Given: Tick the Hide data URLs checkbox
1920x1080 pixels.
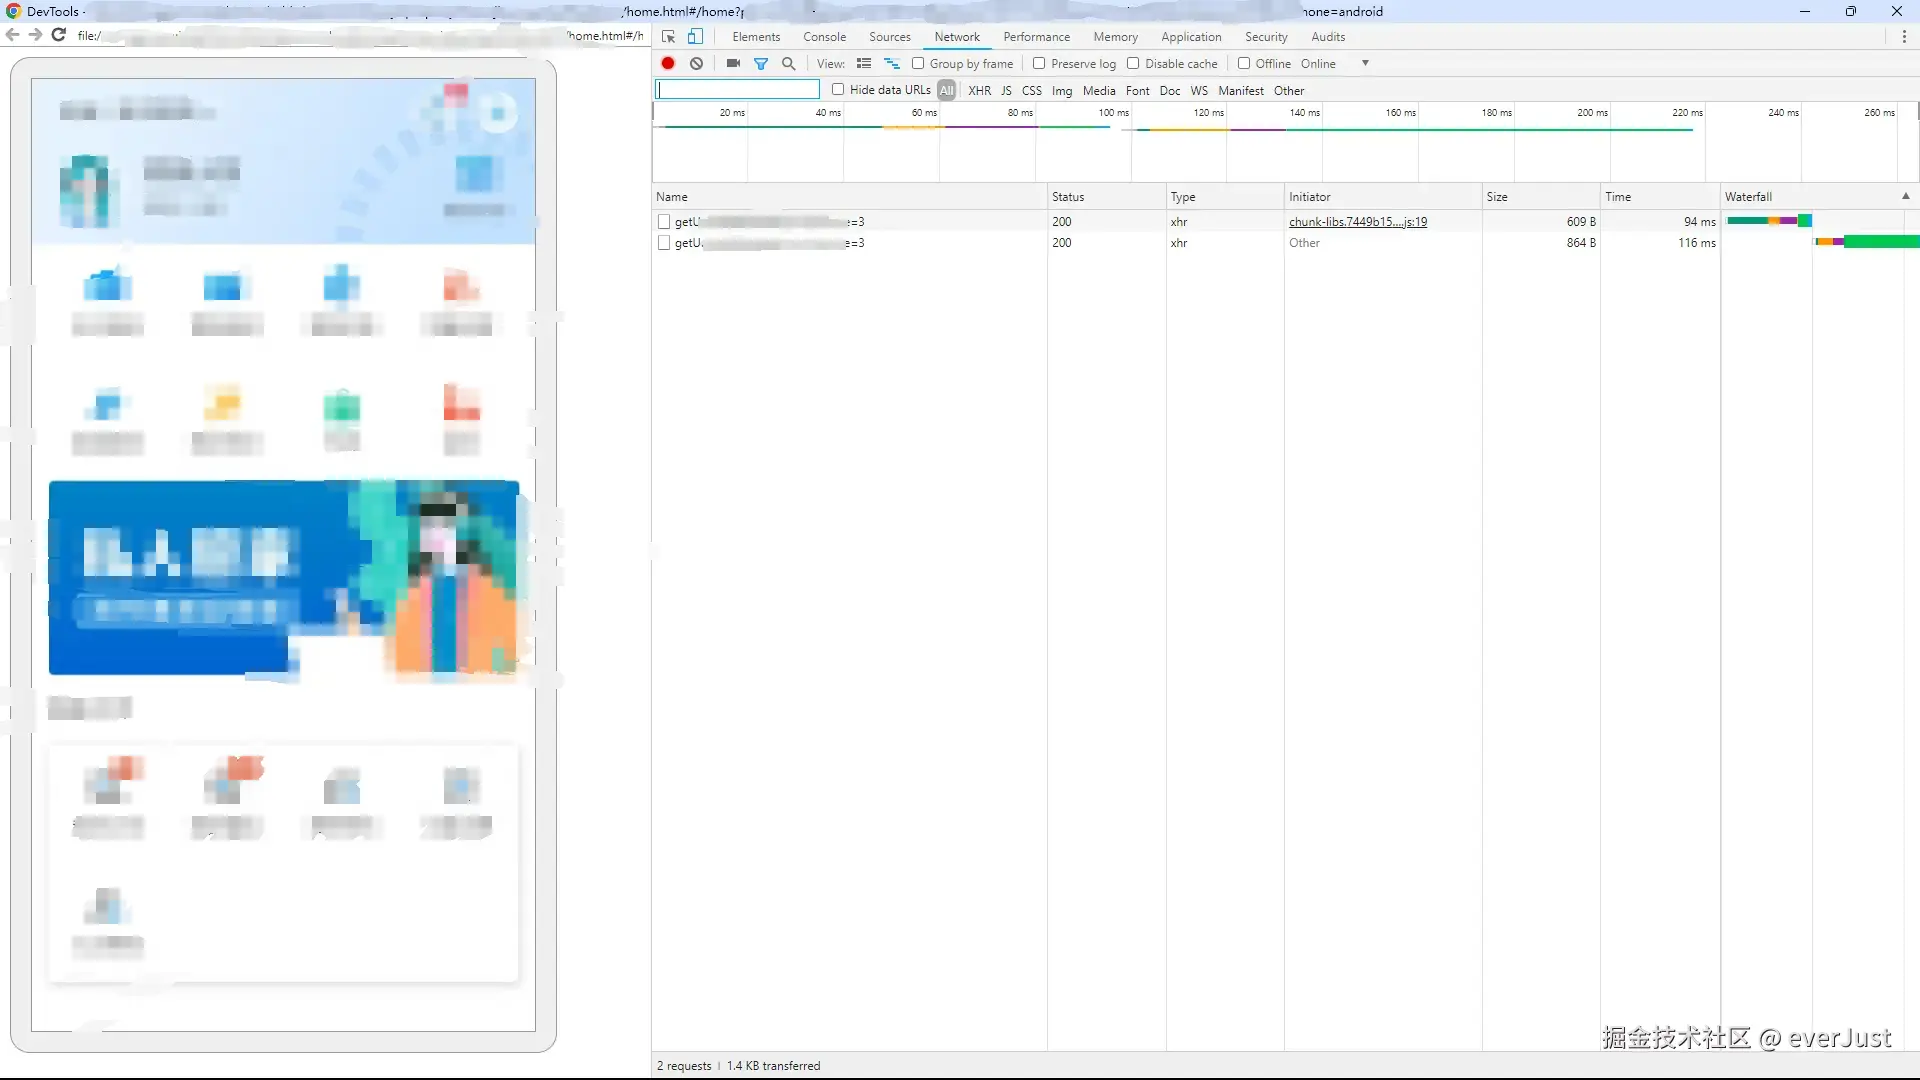Looking at the screenshot, I should click(838, 90).
